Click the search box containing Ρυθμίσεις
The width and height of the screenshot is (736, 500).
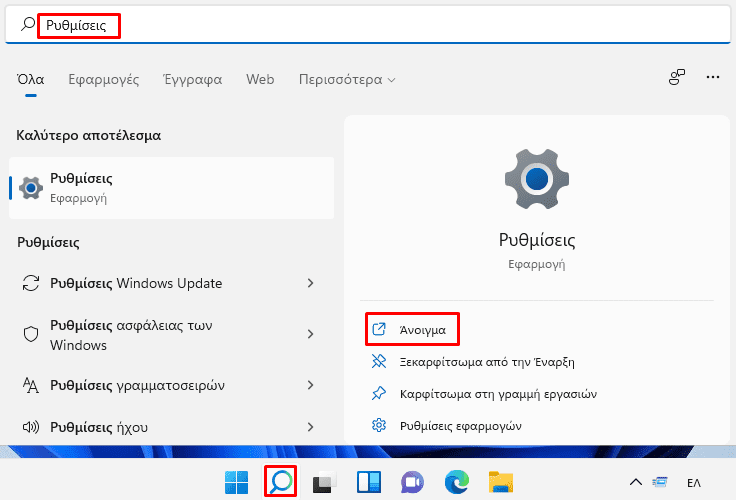368,25
